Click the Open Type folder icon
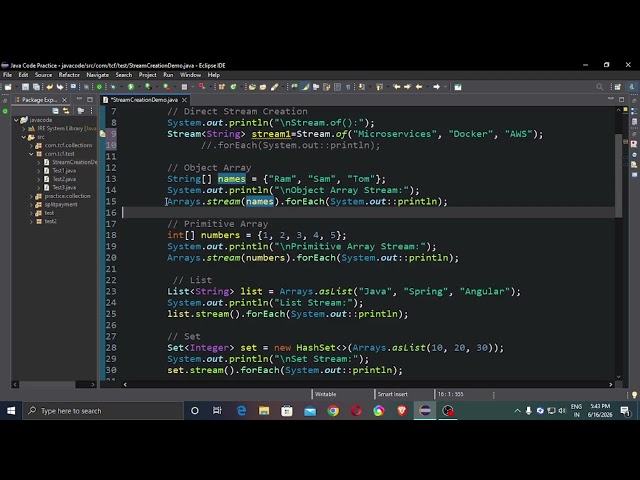Image resolution: width=640 pixels, height=480 pixels. (252, 87)
